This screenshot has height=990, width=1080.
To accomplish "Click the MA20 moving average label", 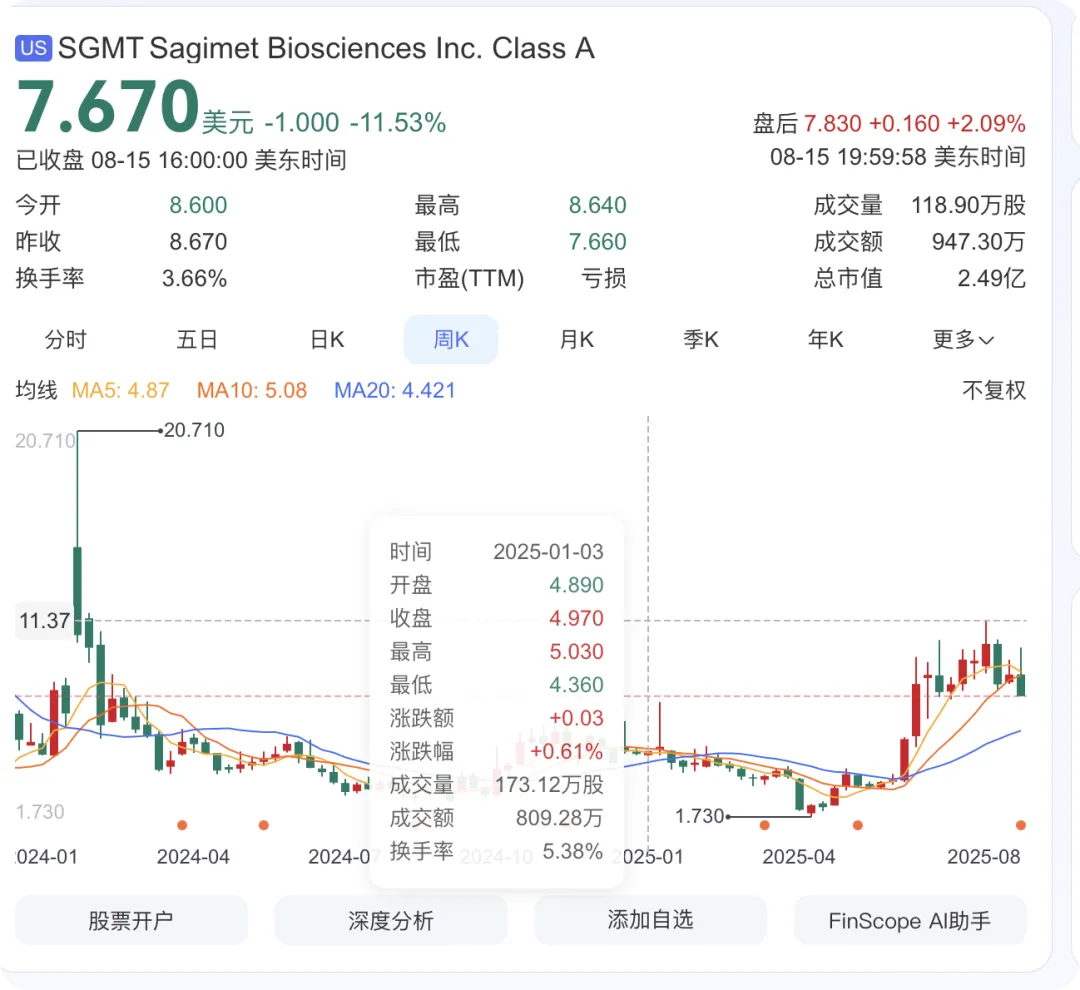I will (394, 390).
